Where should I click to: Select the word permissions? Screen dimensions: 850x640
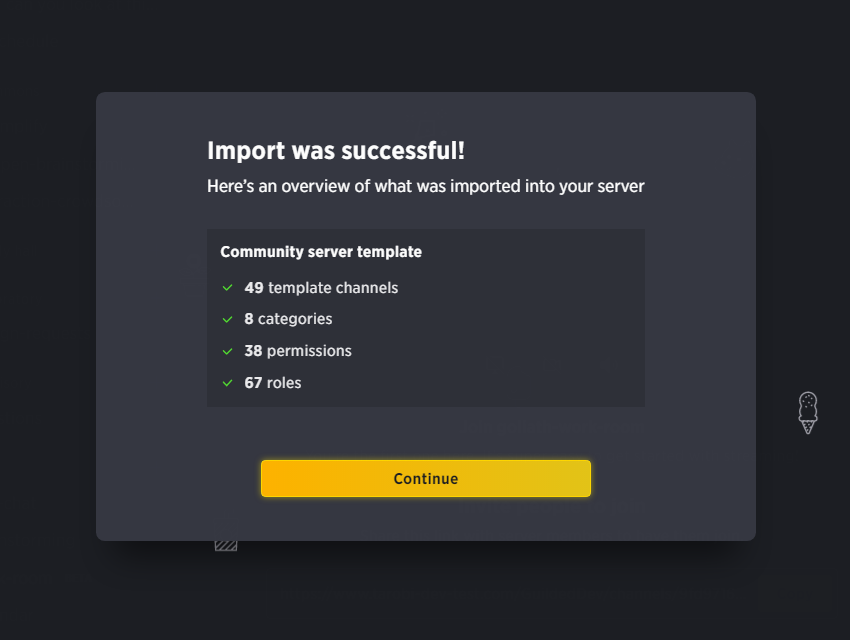[309, 351]
